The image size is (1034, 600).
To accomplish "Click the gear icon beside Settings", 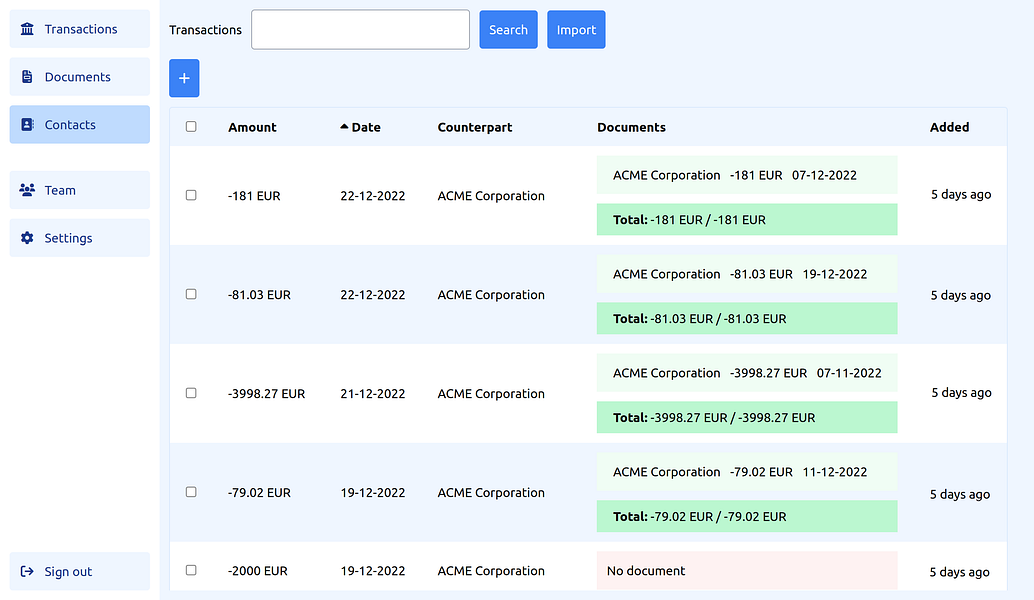I will (27, 238).
